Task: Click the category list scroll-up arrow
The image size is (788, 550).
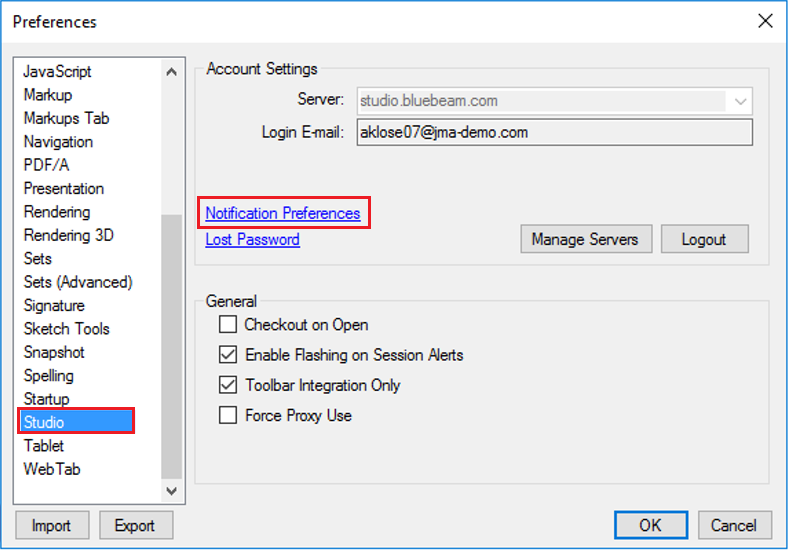Action: point(171,72)
